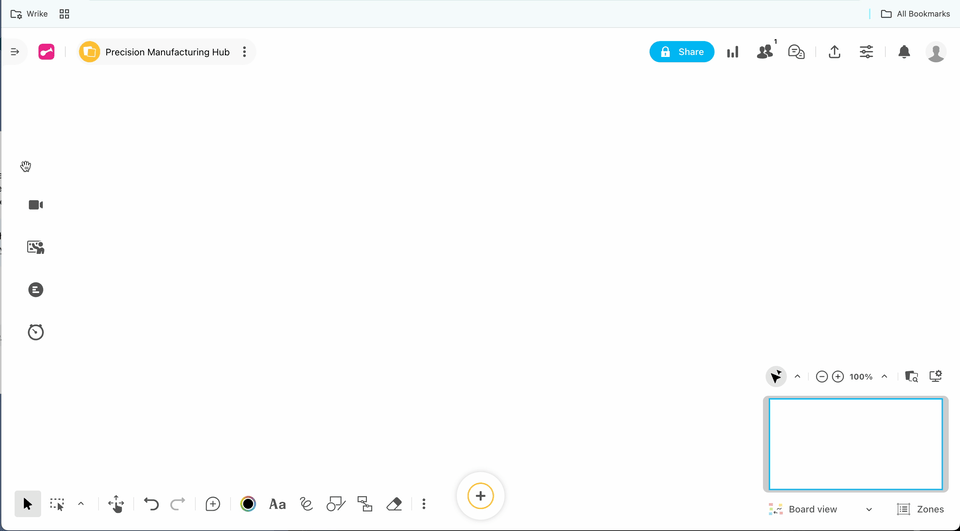The width and height of the screenshot is (960, 531).
Task: Click the Precision Manufacturing Hub title
Action: (167, 52)
